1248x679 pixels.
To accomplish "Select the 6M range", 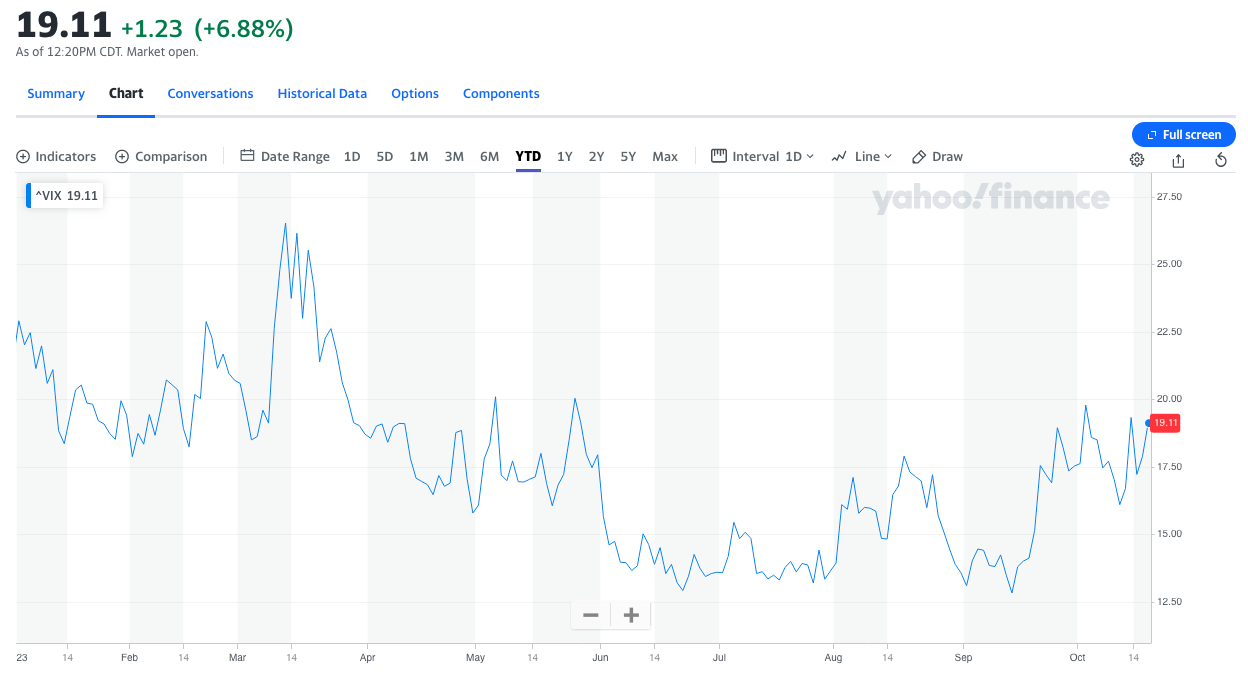I will 489,156.
